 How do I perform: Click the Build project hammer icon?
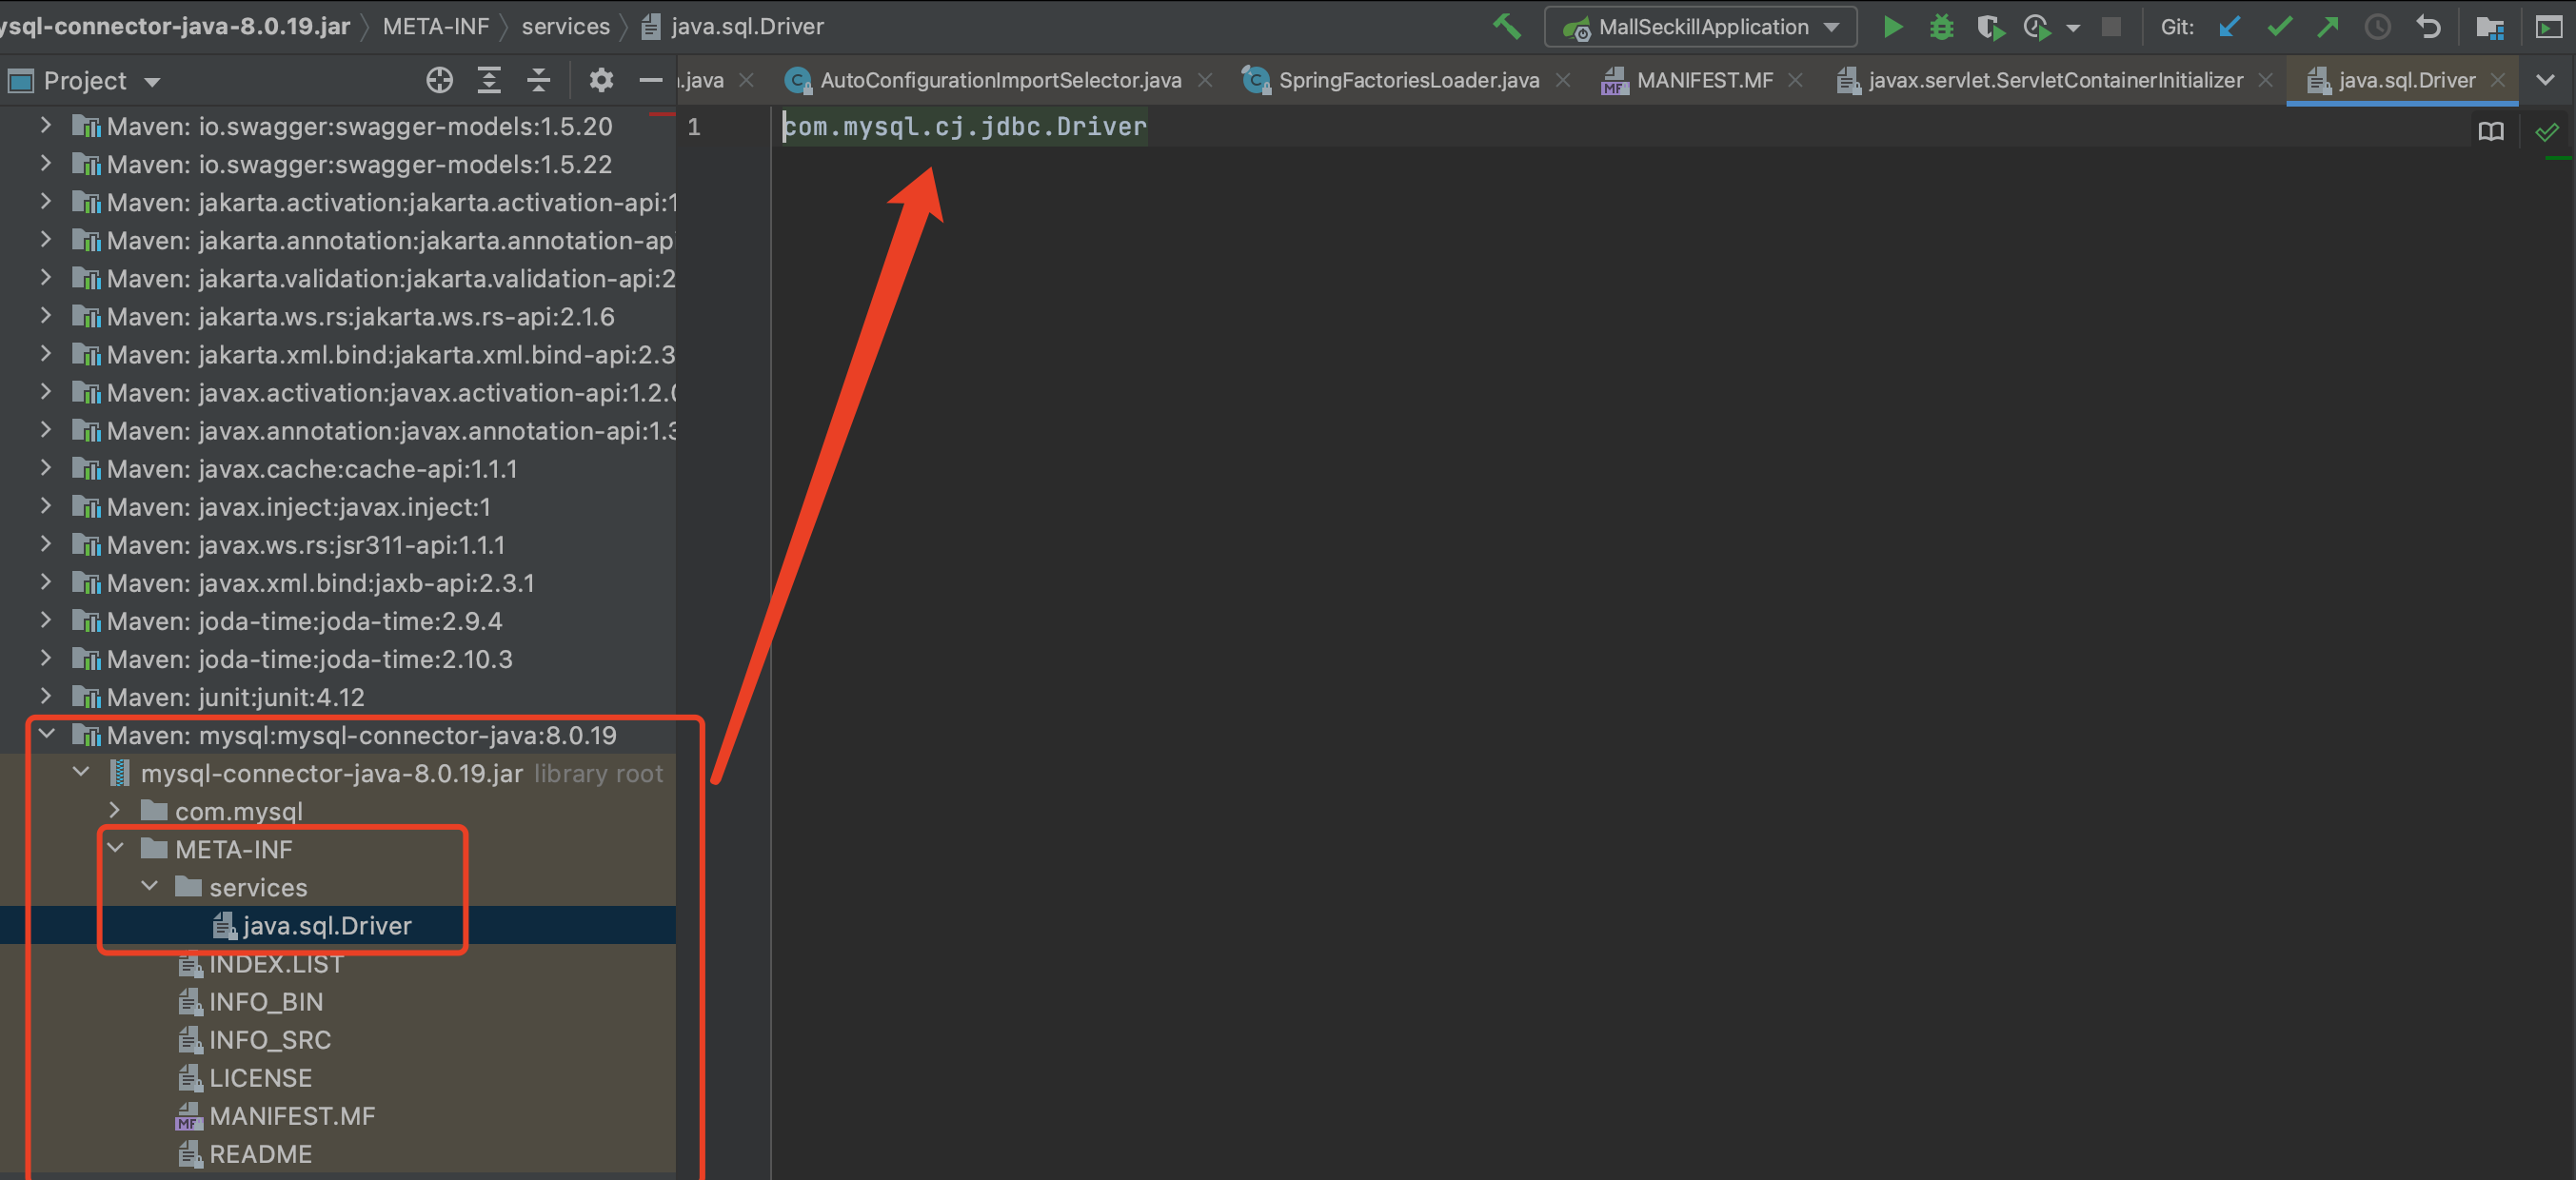pyautogui.click(x=1506, y=27)
